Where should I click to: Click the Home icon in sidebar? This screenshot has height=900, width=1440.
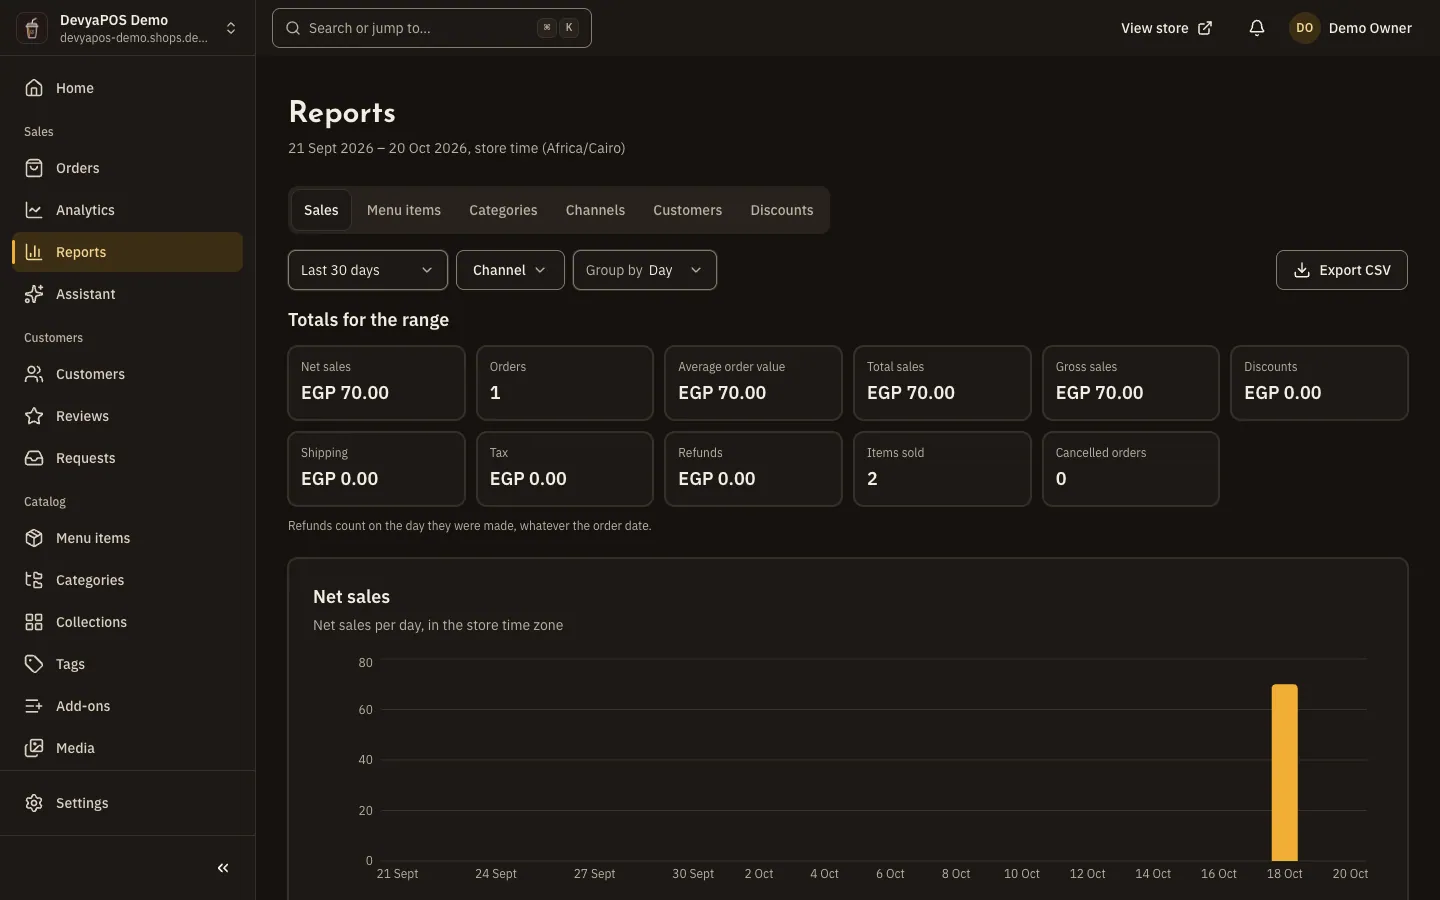point(34,88)
